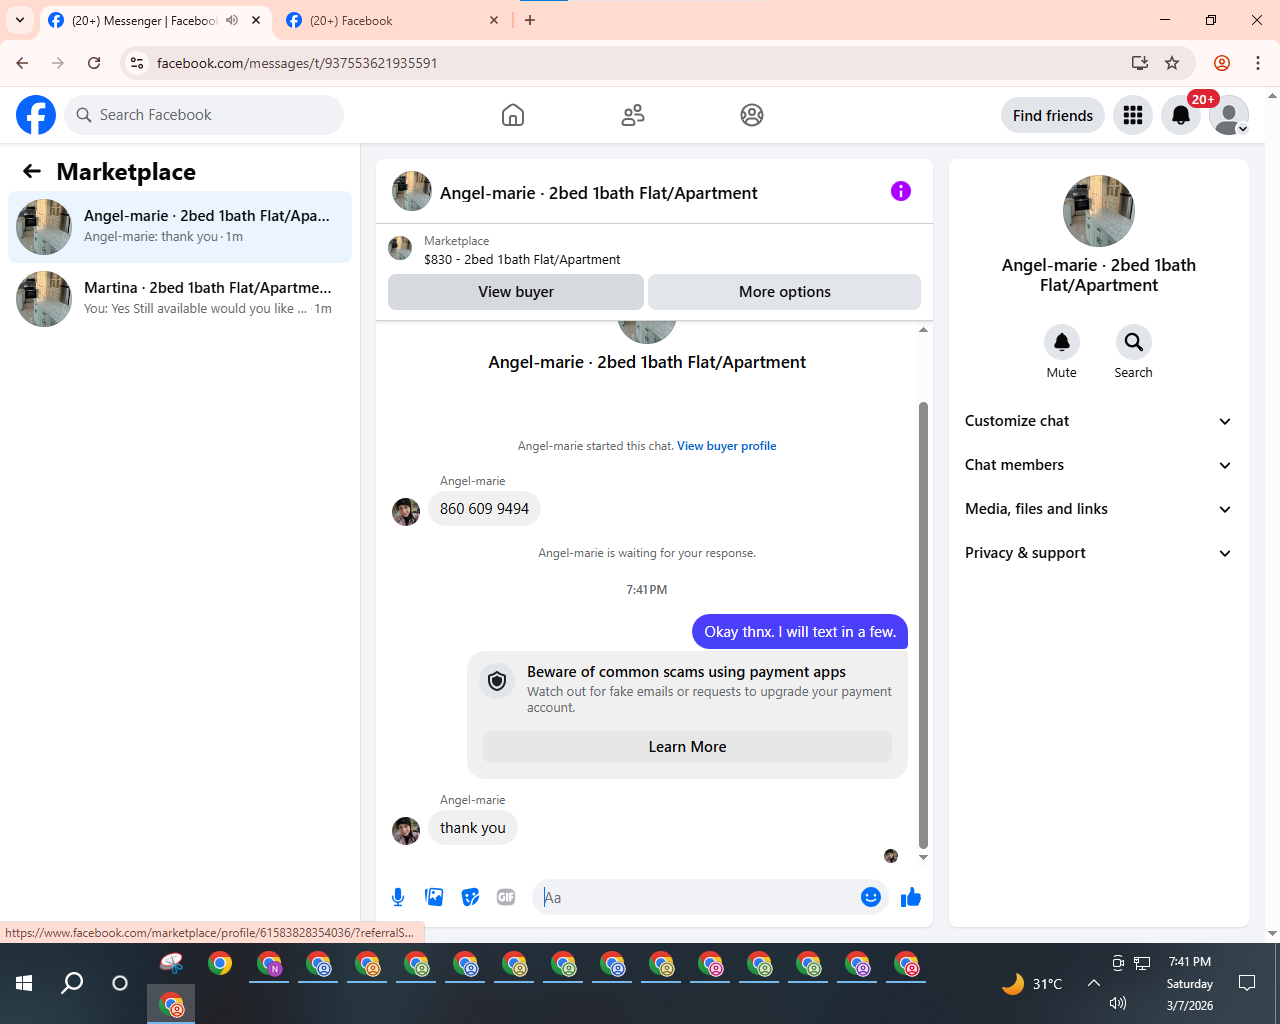Click the weather 31°C taskbar widget
Screen dimensions: 1280x1024
1032,984
